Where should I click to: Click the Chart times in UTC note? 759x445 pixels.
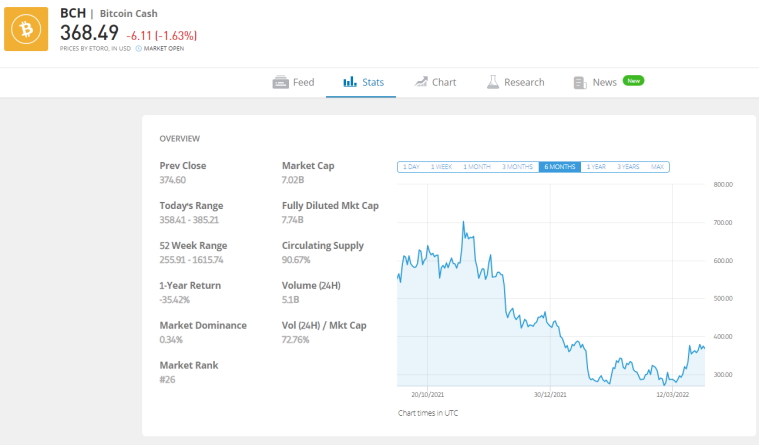(x=428, y=413)
